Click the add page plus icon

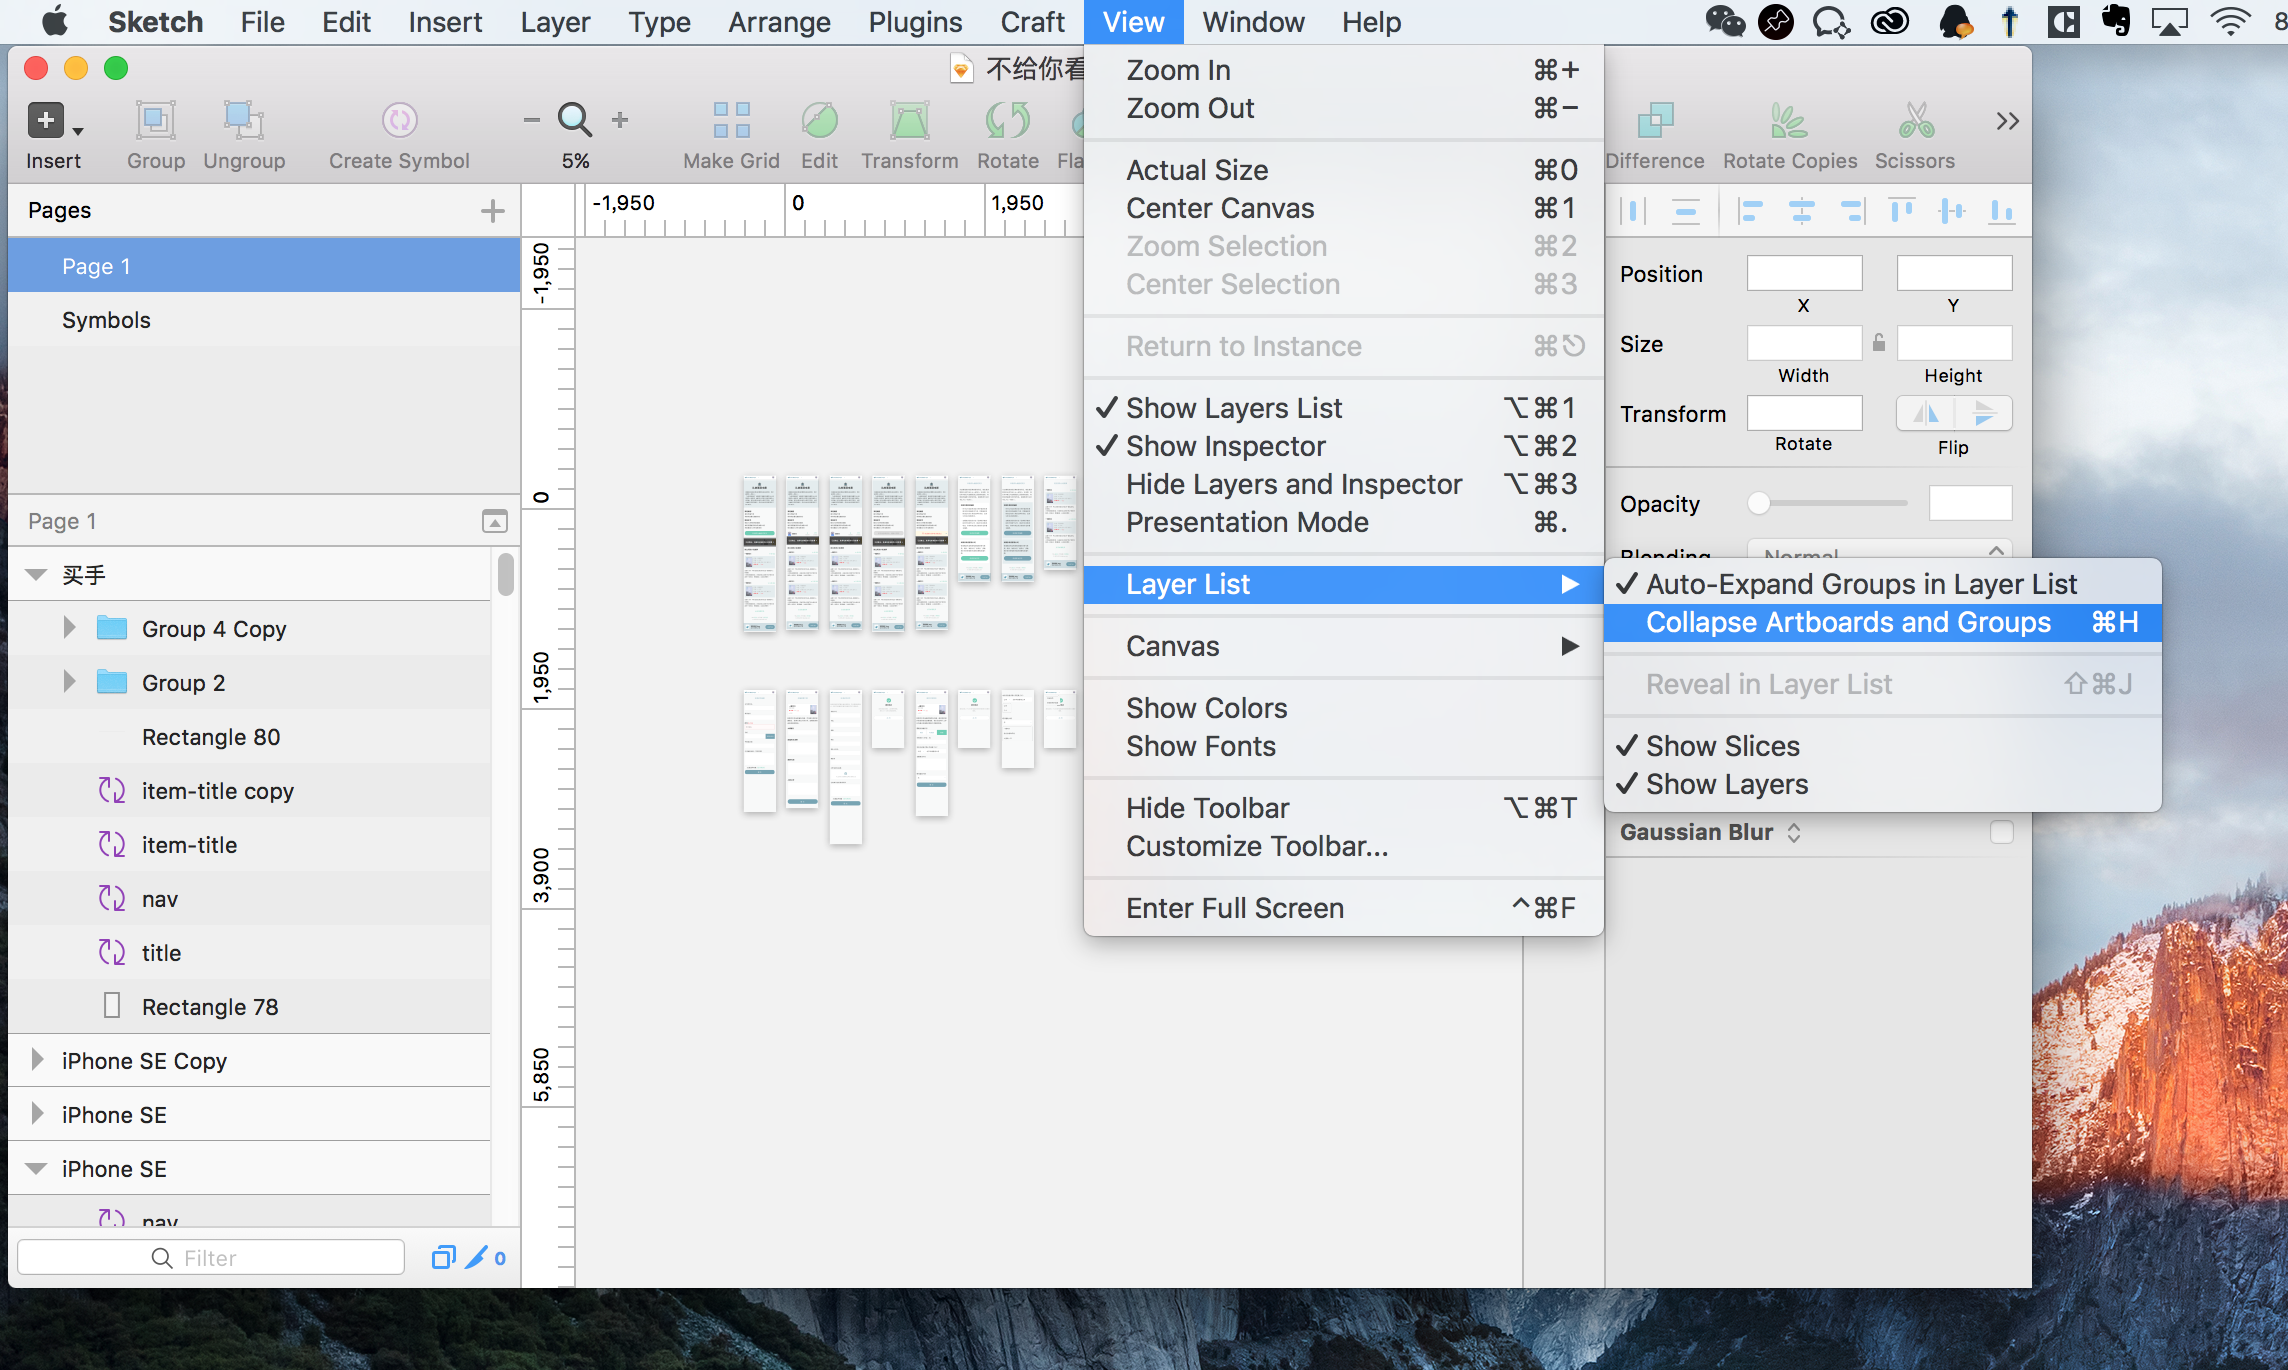tap(492, 211)
